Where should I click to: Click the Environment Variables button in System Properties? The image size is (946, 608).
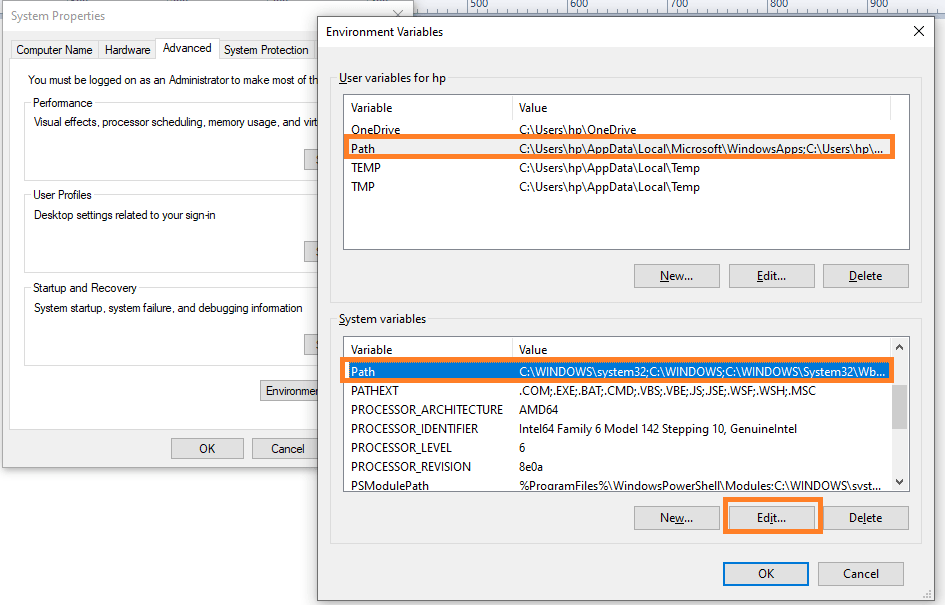click(x=290, y=391)
